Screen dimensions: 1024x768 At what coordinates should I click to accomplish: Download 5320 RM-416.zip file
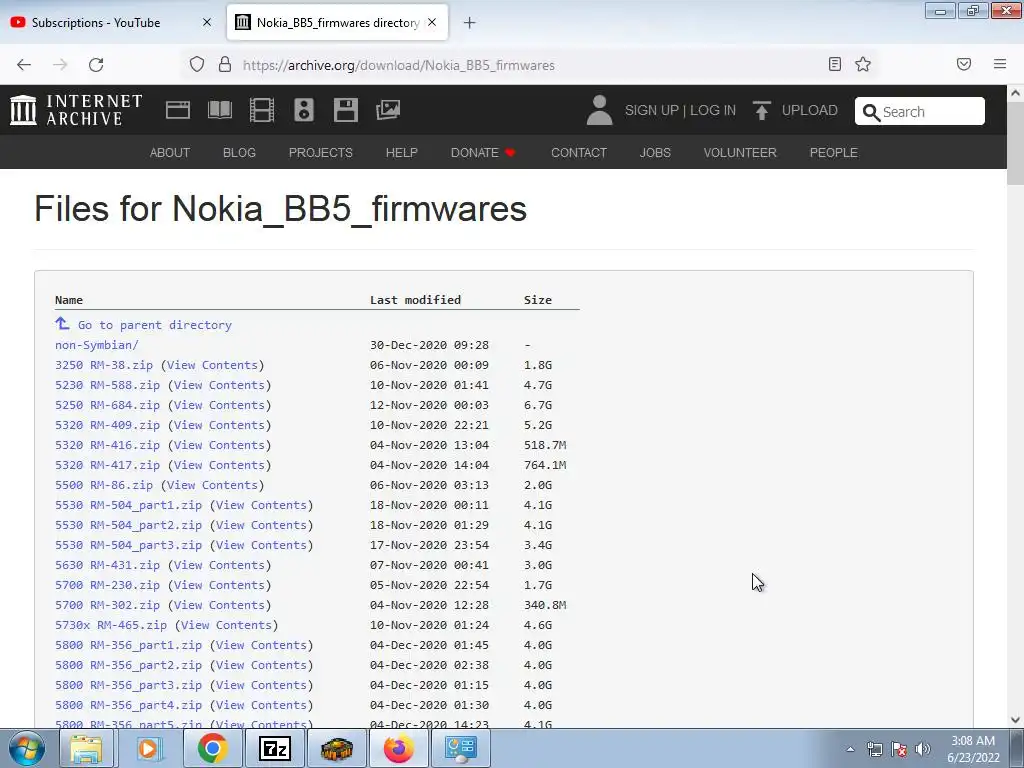[107, 445]
